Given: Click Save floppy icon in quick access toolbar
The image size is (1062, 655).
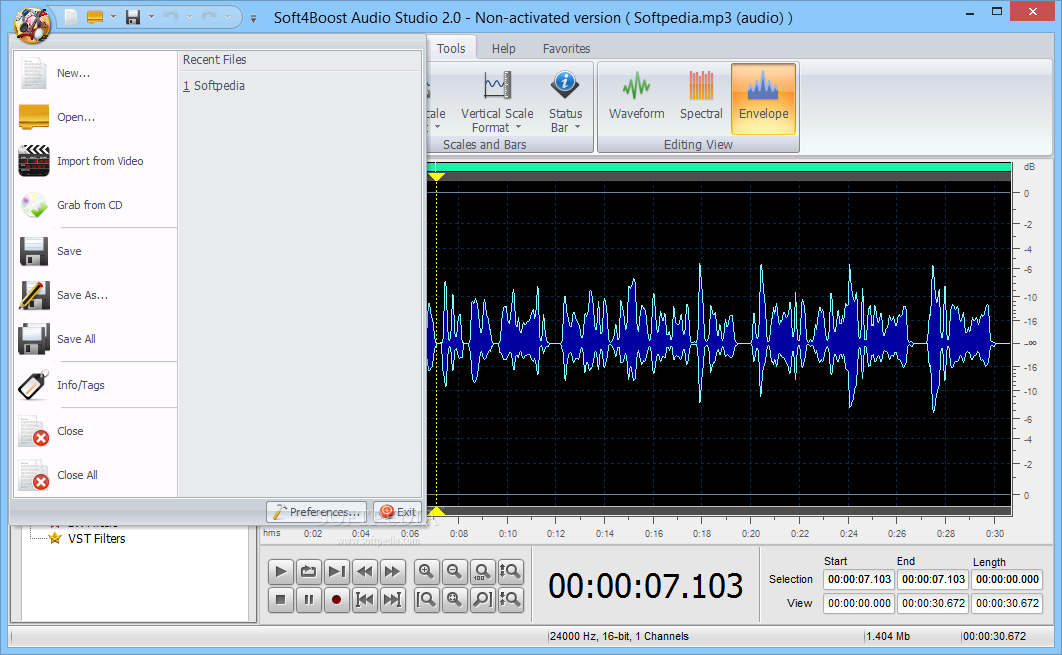Looking at the screenshot, I should 133,17.
